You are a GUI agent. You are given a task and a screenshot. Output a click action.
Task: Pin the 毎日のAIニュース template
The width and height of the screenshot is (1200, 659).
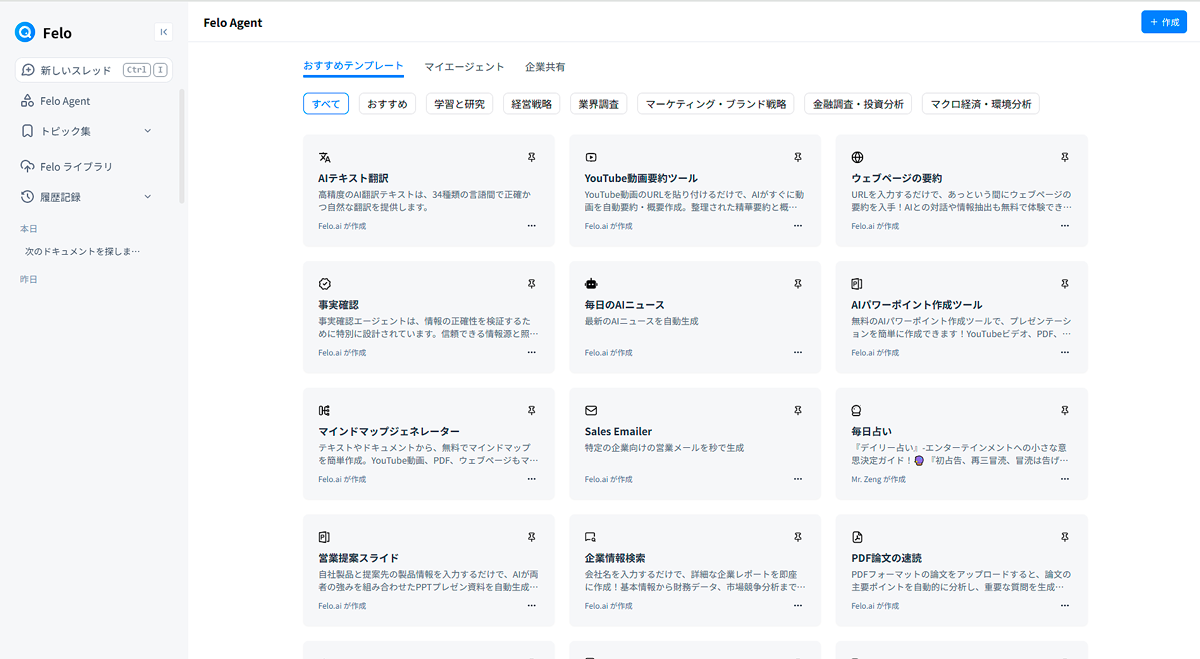point(798,284)
